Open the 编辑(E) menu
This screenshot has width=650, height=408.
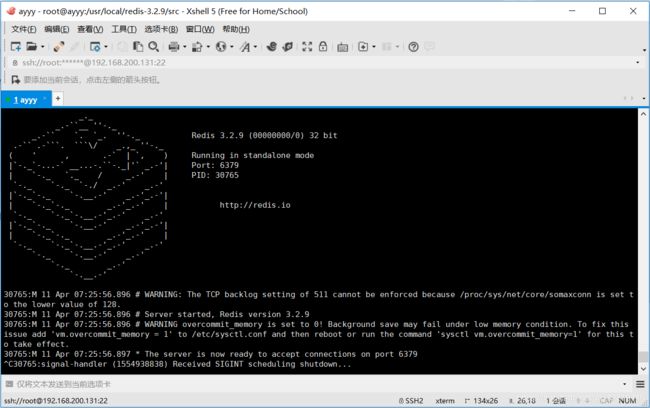pyautogui.click(x=56, y=29)
